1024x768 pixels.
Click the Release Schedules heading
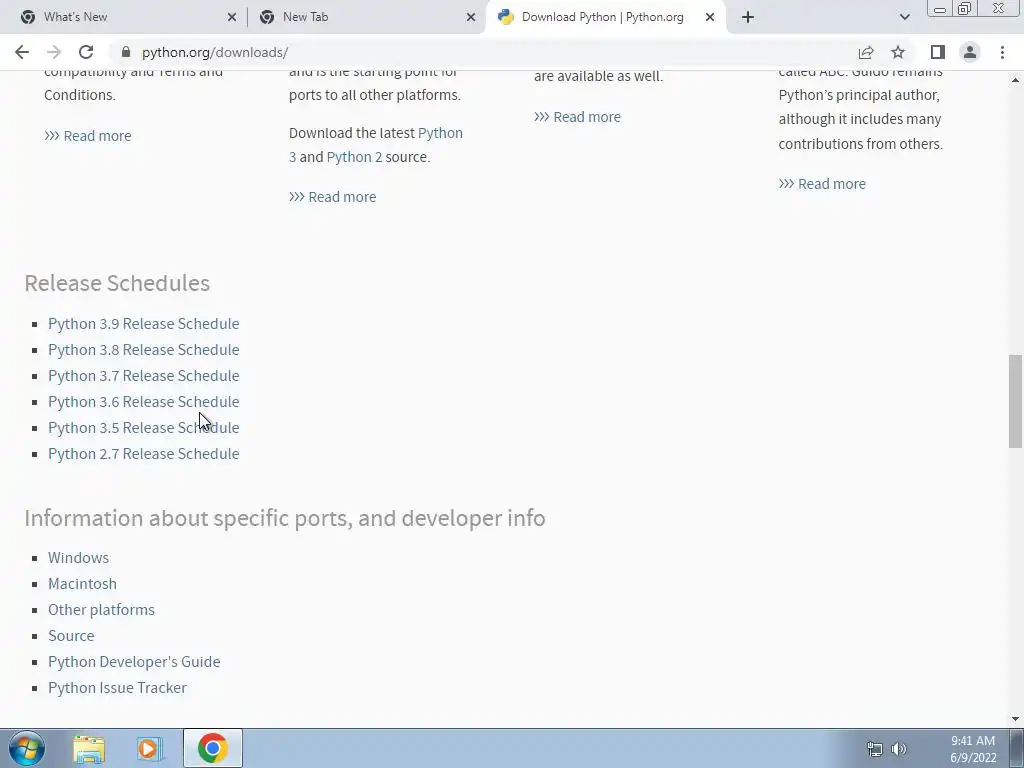117,283
